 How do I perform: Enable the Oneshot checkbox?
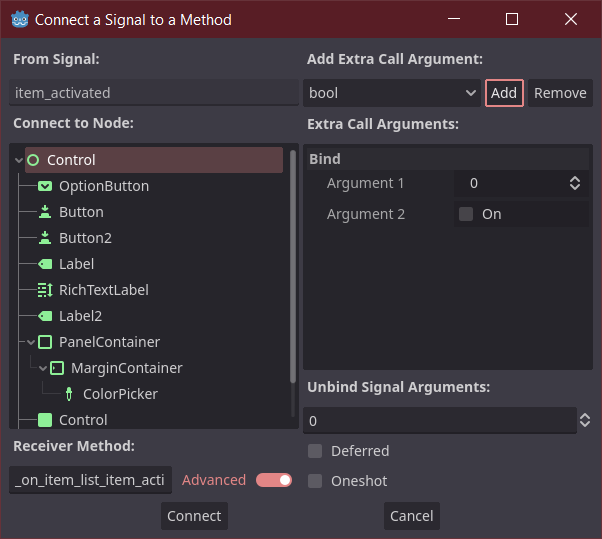(x=315, y=481)
